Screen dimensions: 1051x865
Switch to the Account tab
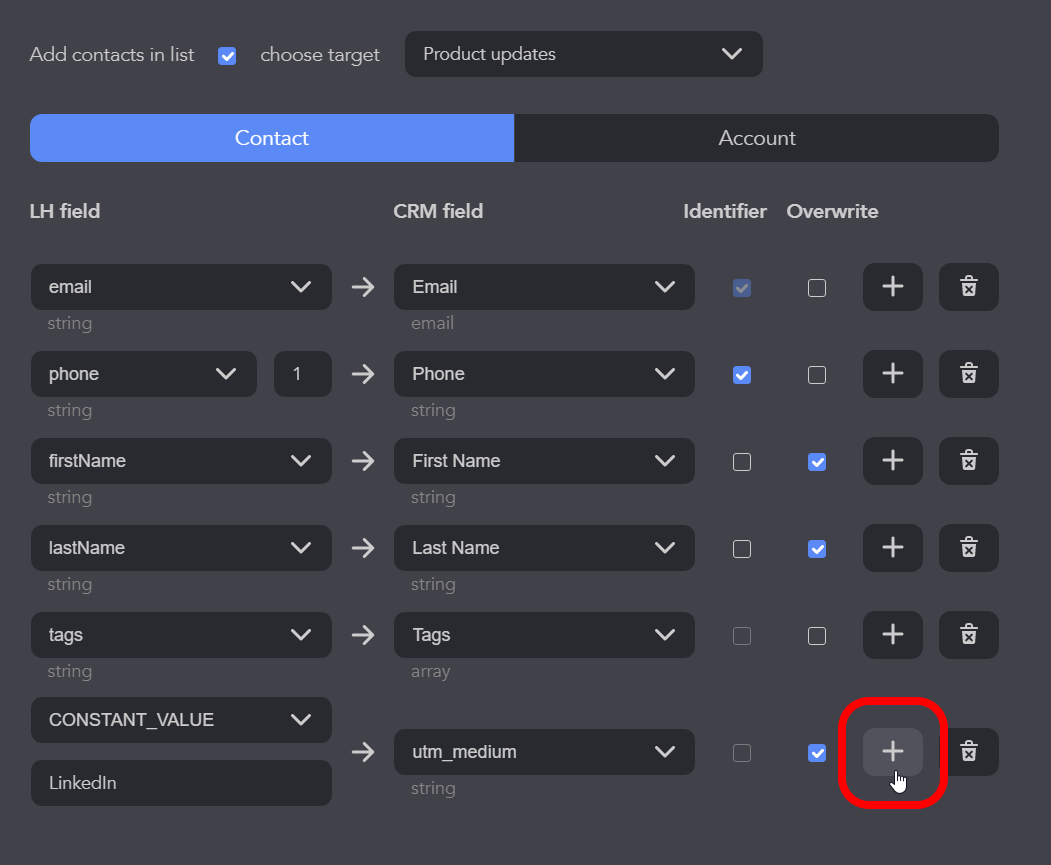pyautogui.click(x=756, y=138)
